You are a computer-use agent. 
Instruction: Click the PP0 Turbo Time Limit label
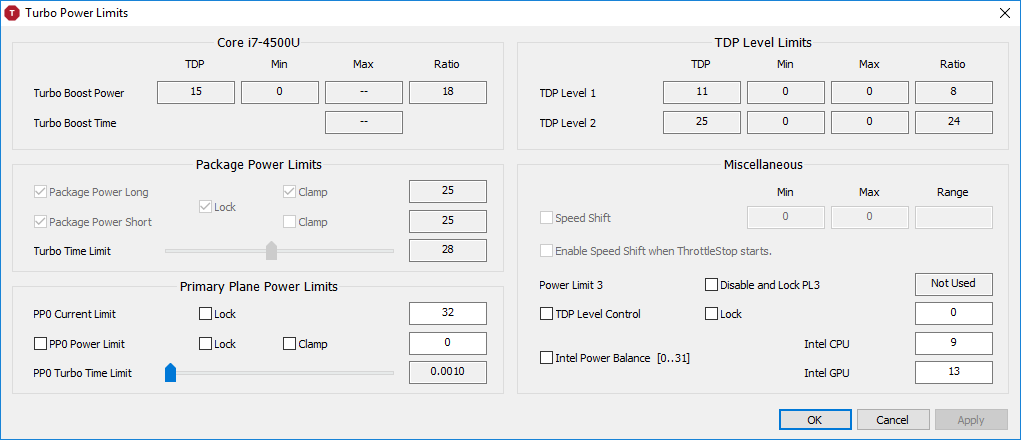[x=83, y=373]
